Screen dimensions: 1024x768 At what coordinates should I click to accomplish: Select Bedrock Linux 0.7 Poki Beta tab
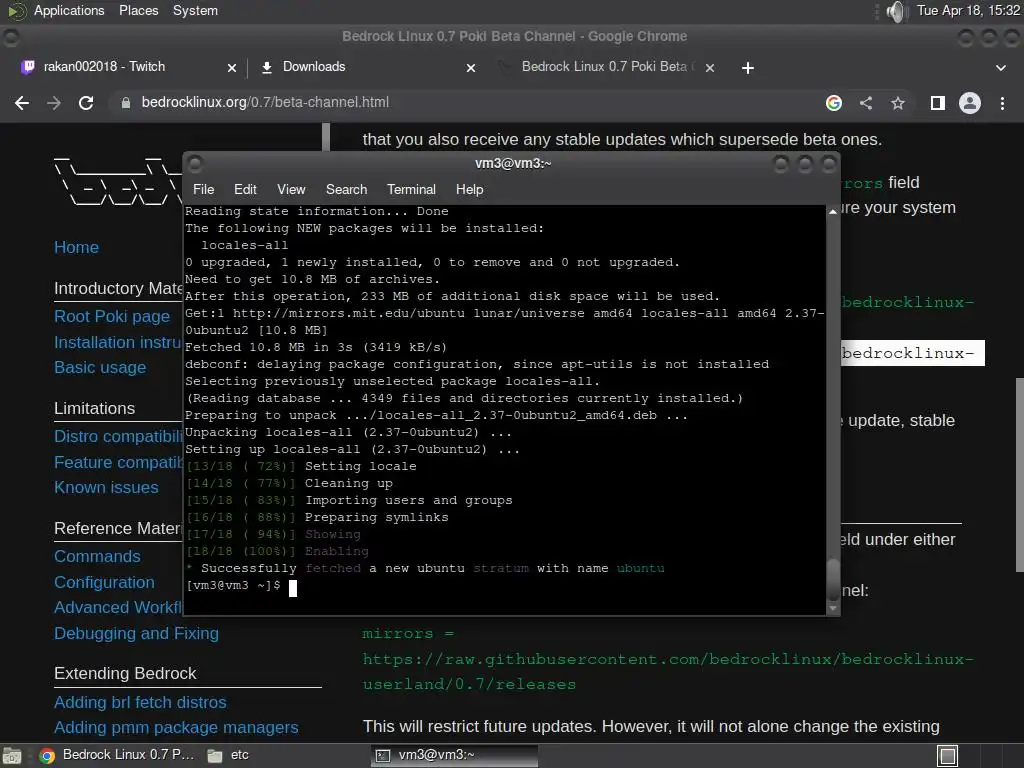pos(607,67)
